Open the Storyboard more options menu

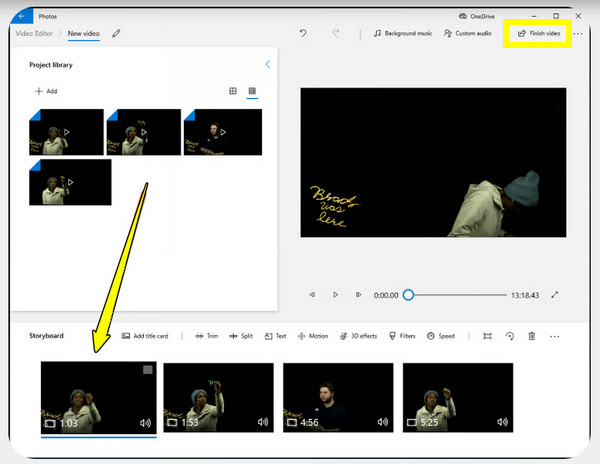554,336
